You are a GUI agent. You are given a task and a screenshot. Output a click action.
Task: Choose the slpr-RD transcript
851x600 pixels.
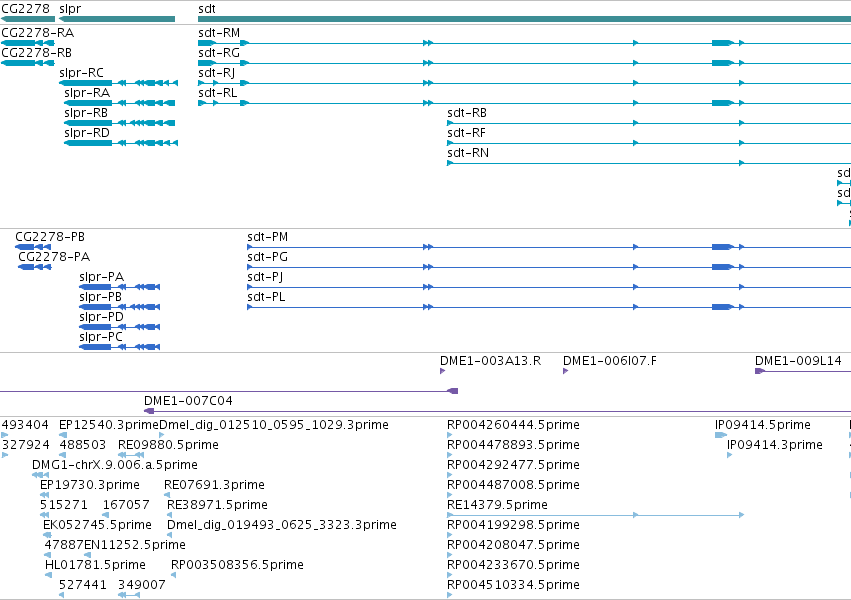[87, 133]
